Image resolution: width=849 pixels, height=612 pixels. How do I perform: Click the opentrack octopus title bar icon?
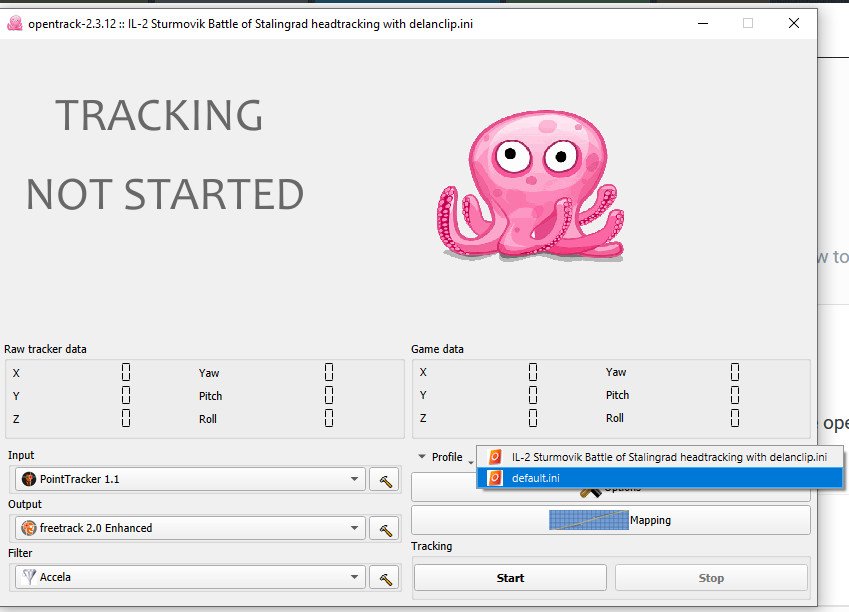(x=15, y=23)
